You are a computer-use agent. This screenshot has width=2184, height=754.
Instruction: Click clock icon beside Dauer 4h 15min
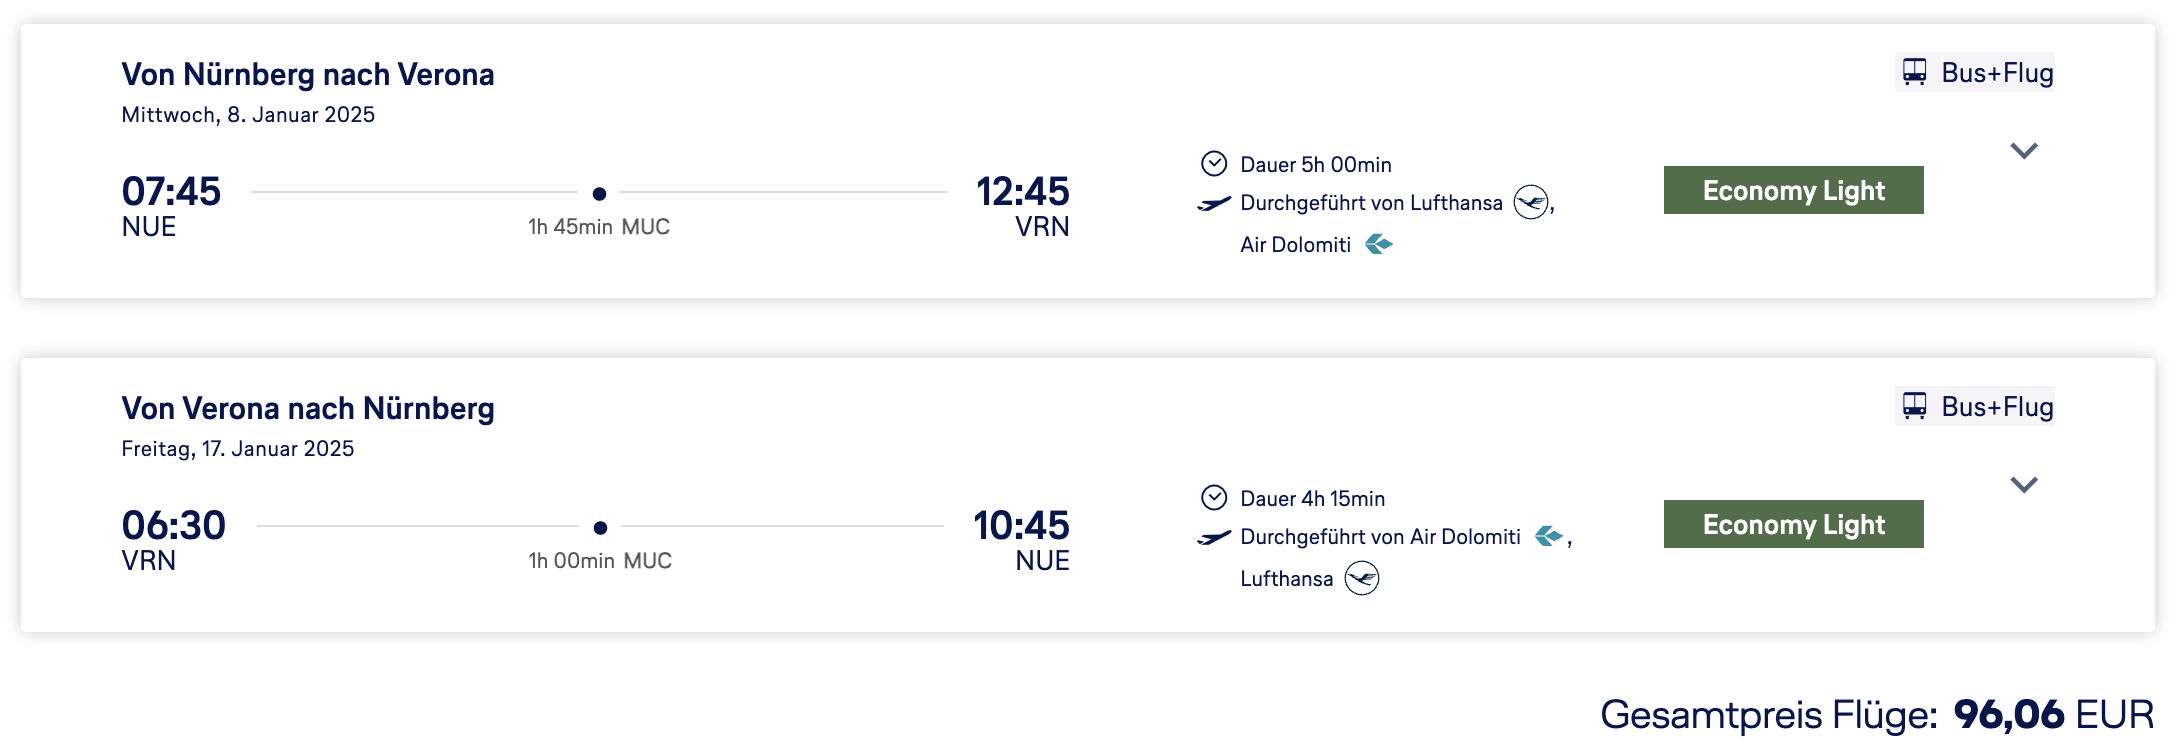(1213, 498)
